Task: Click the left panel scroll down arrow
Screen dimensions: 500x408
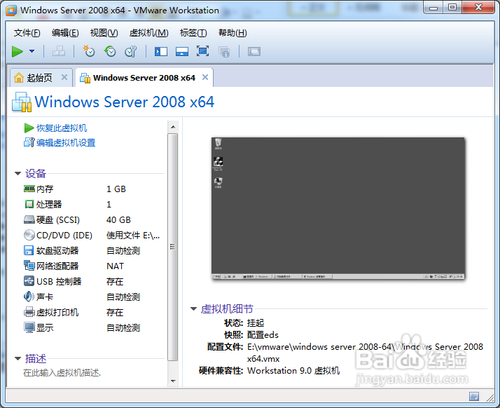Action: pos(173,381)
